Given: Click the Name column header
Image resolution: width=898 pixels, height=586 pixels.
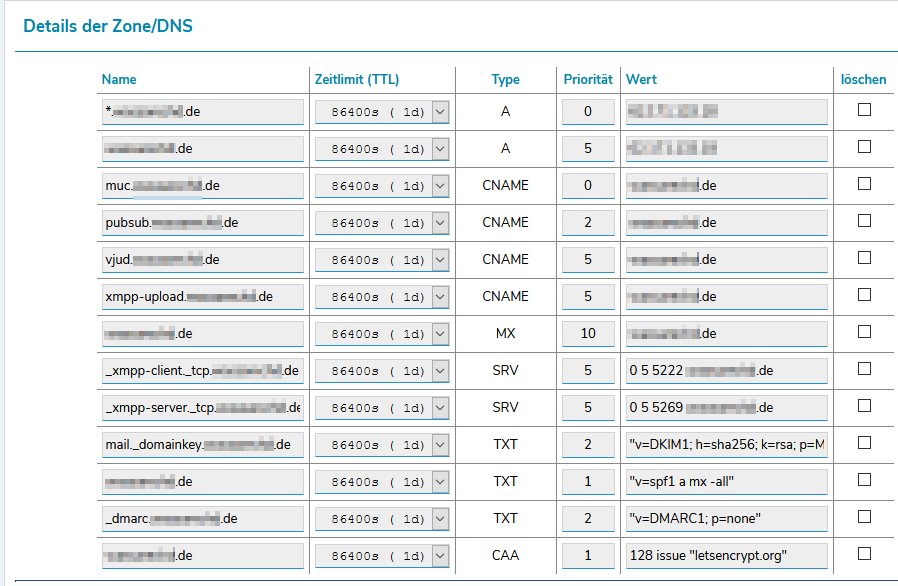Looking at the screenshot, I should click(119, 79).
